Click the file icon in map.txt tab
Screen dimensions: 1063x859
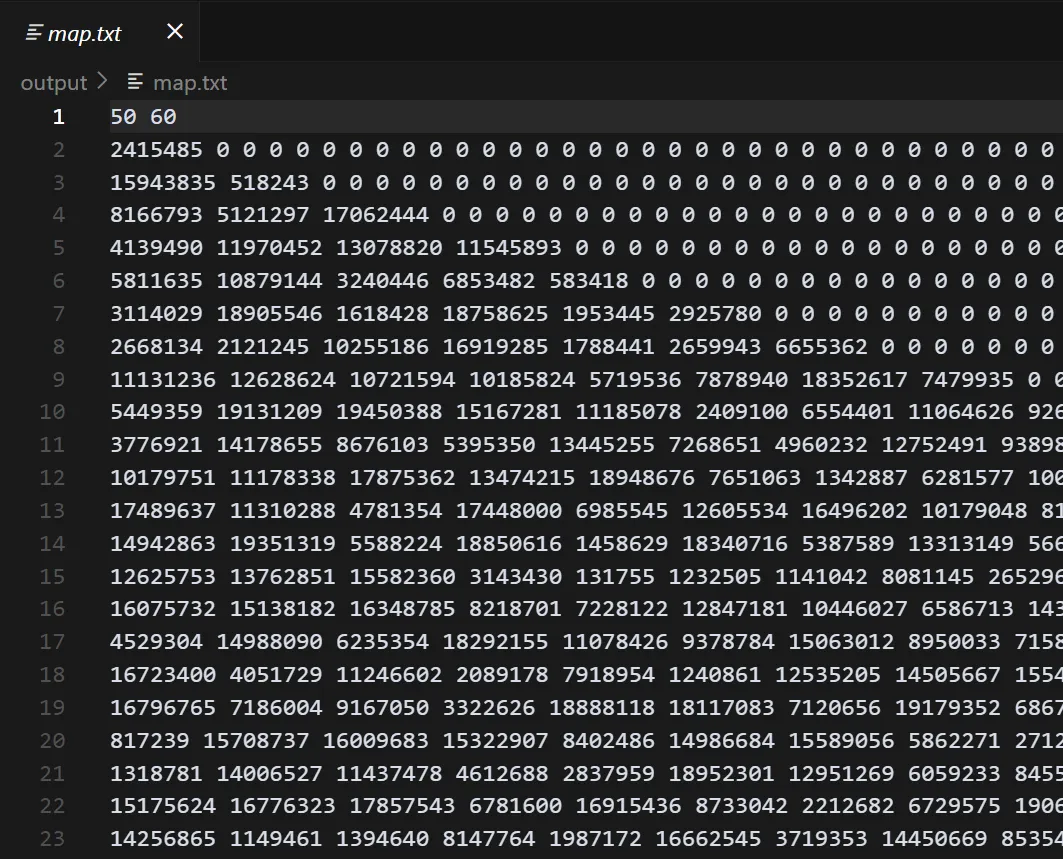[34, 33]
